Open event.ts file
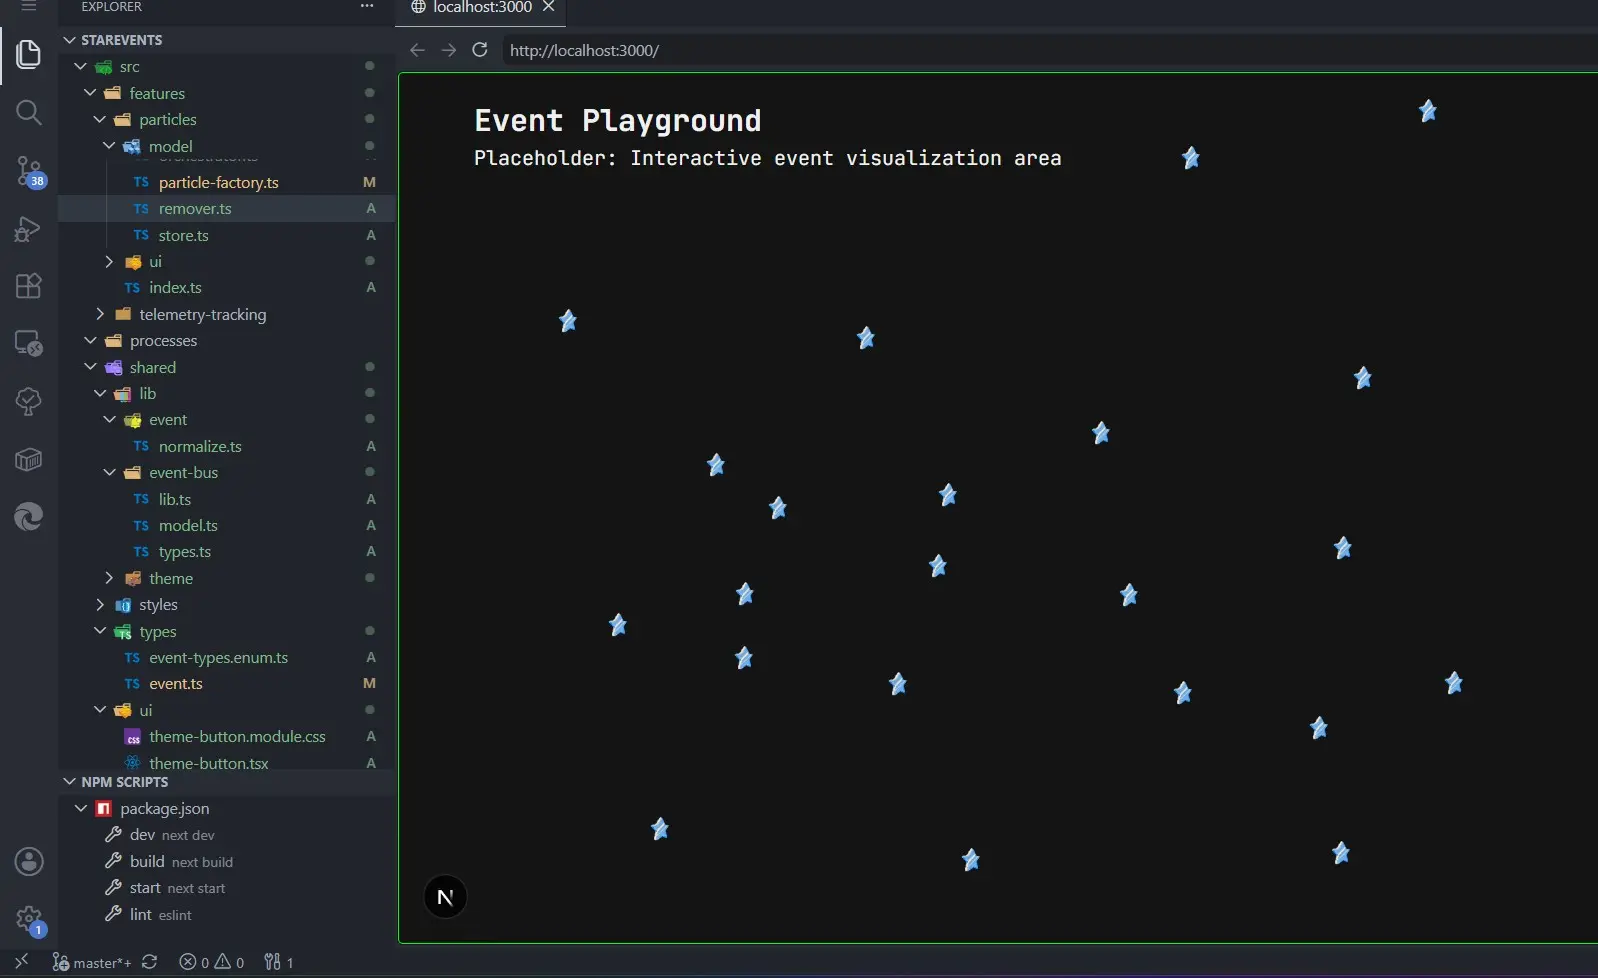This screenshot has width=1598, height=978. 176,683
